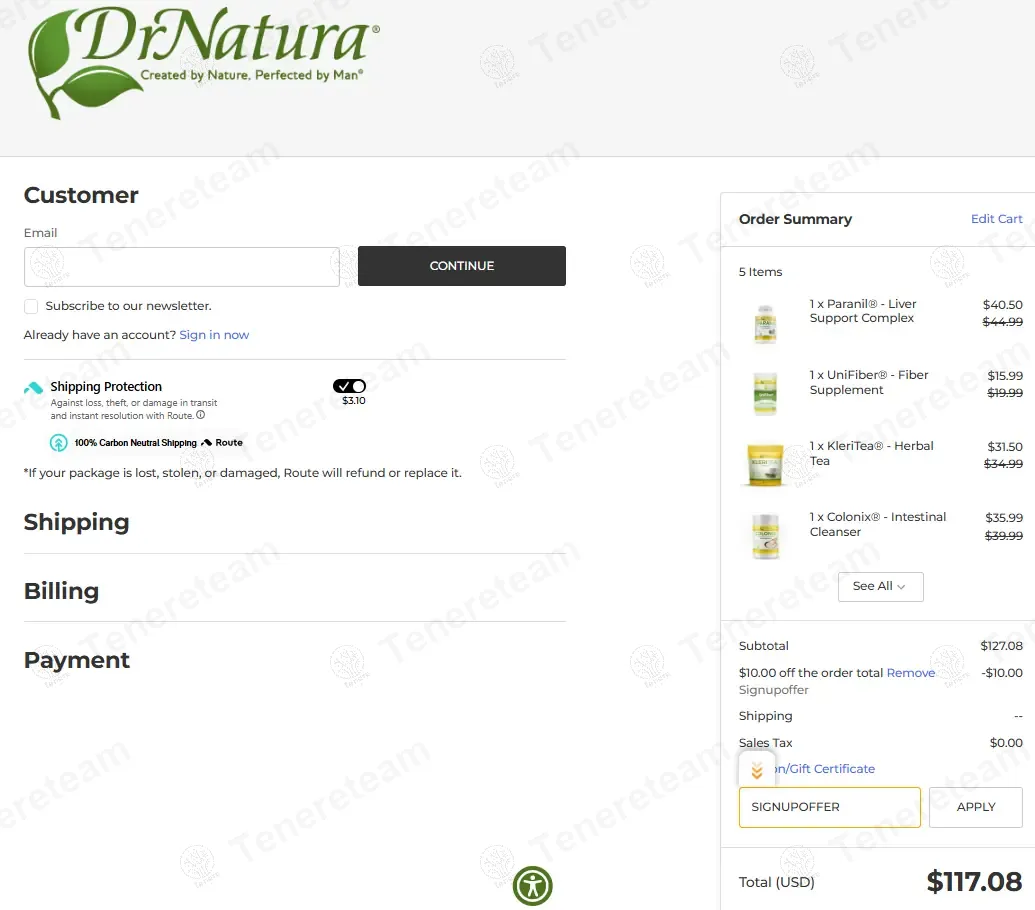Click the Colonix product thumbnail
The width and height of the screenshot is (1035, 910).
765,536
